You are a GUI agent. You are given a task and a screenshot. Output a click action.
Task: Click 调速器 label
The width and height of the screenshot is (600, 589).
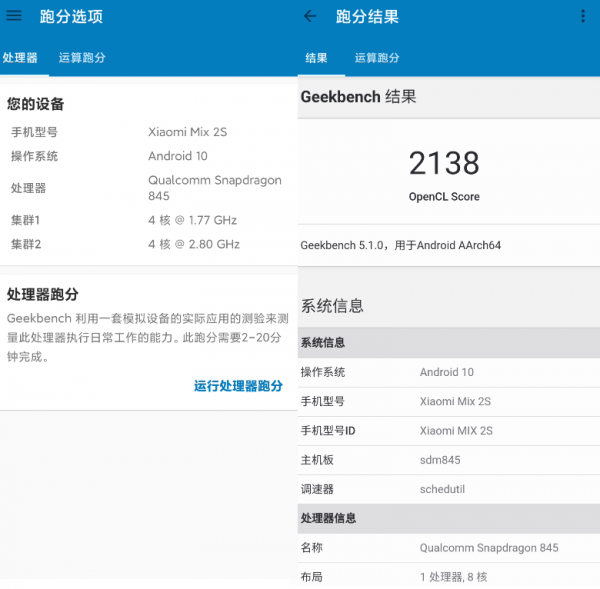(x=317, y=489)
